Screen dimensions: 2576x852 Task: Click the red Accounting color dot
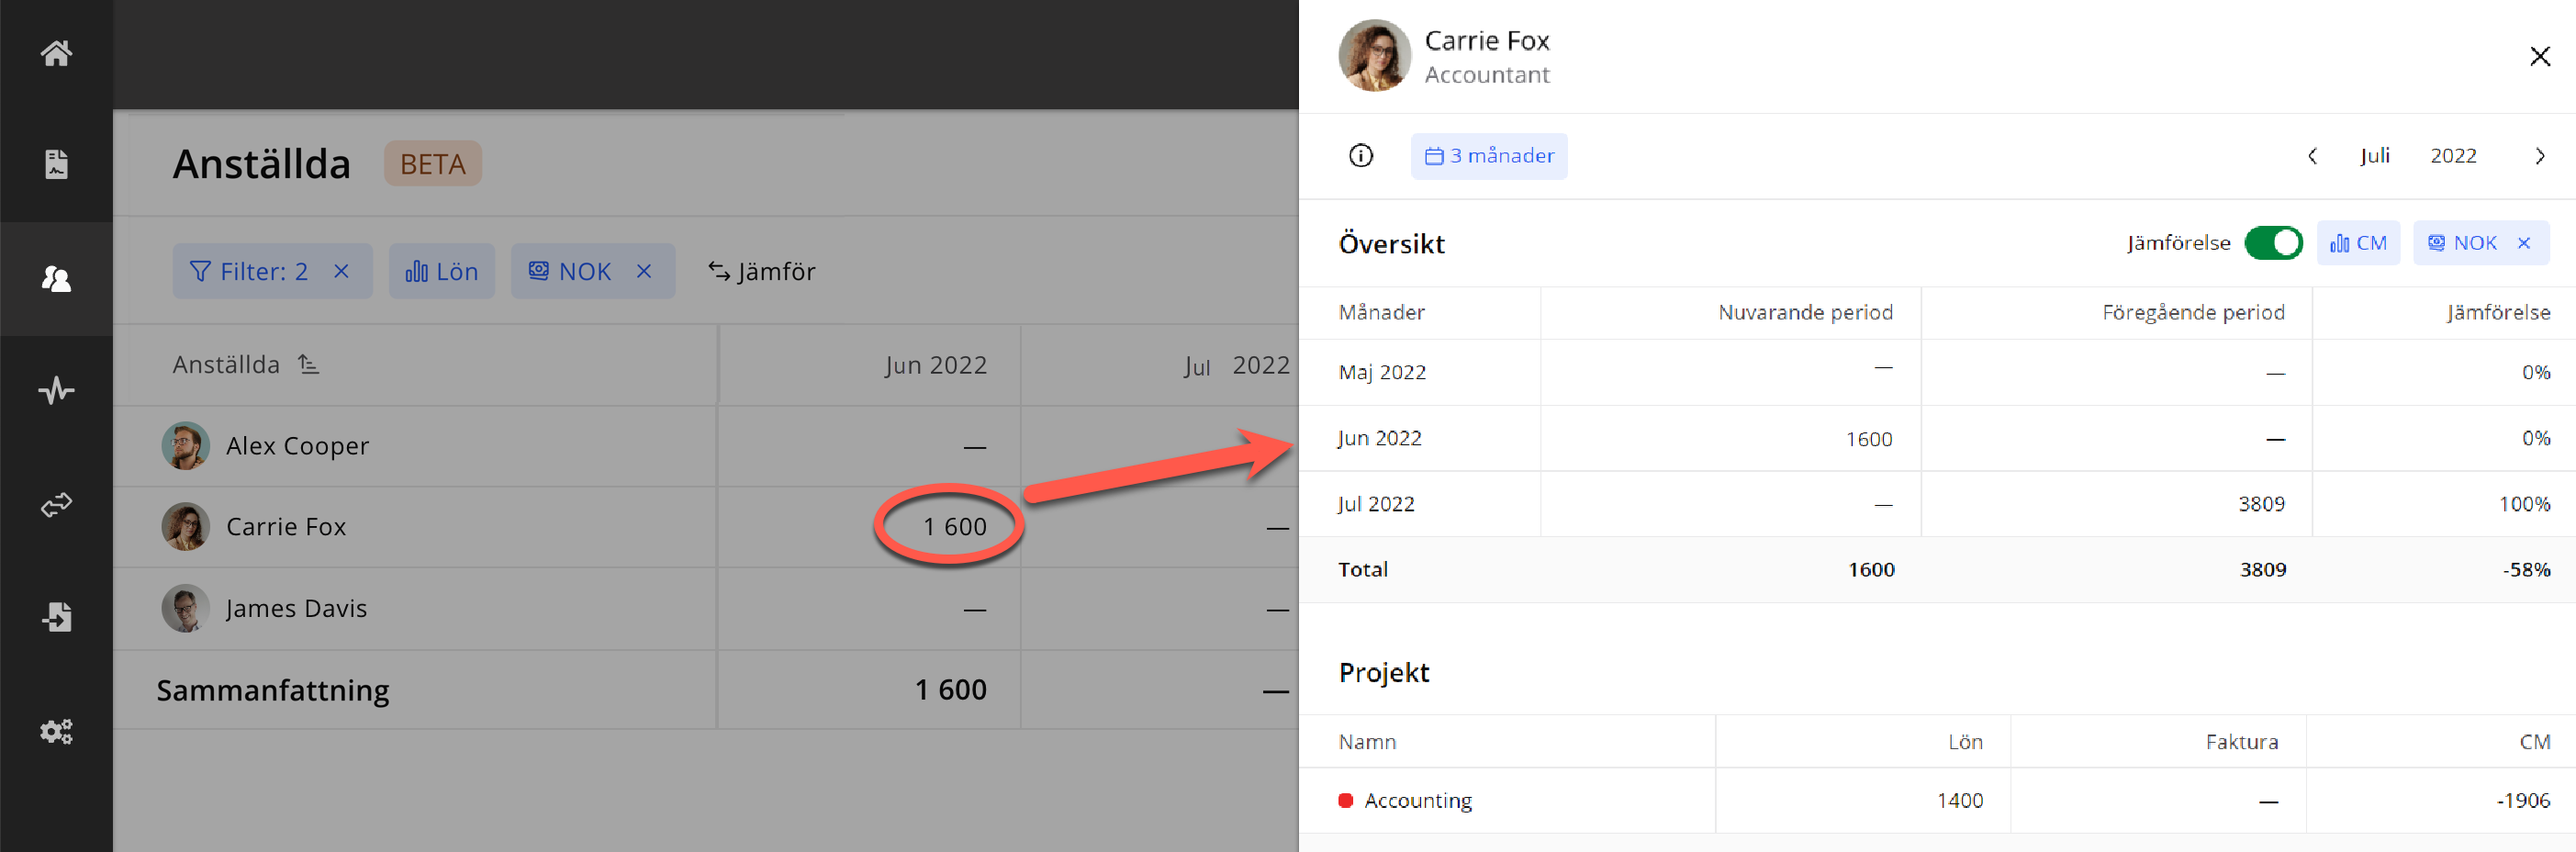(1345, 800)
